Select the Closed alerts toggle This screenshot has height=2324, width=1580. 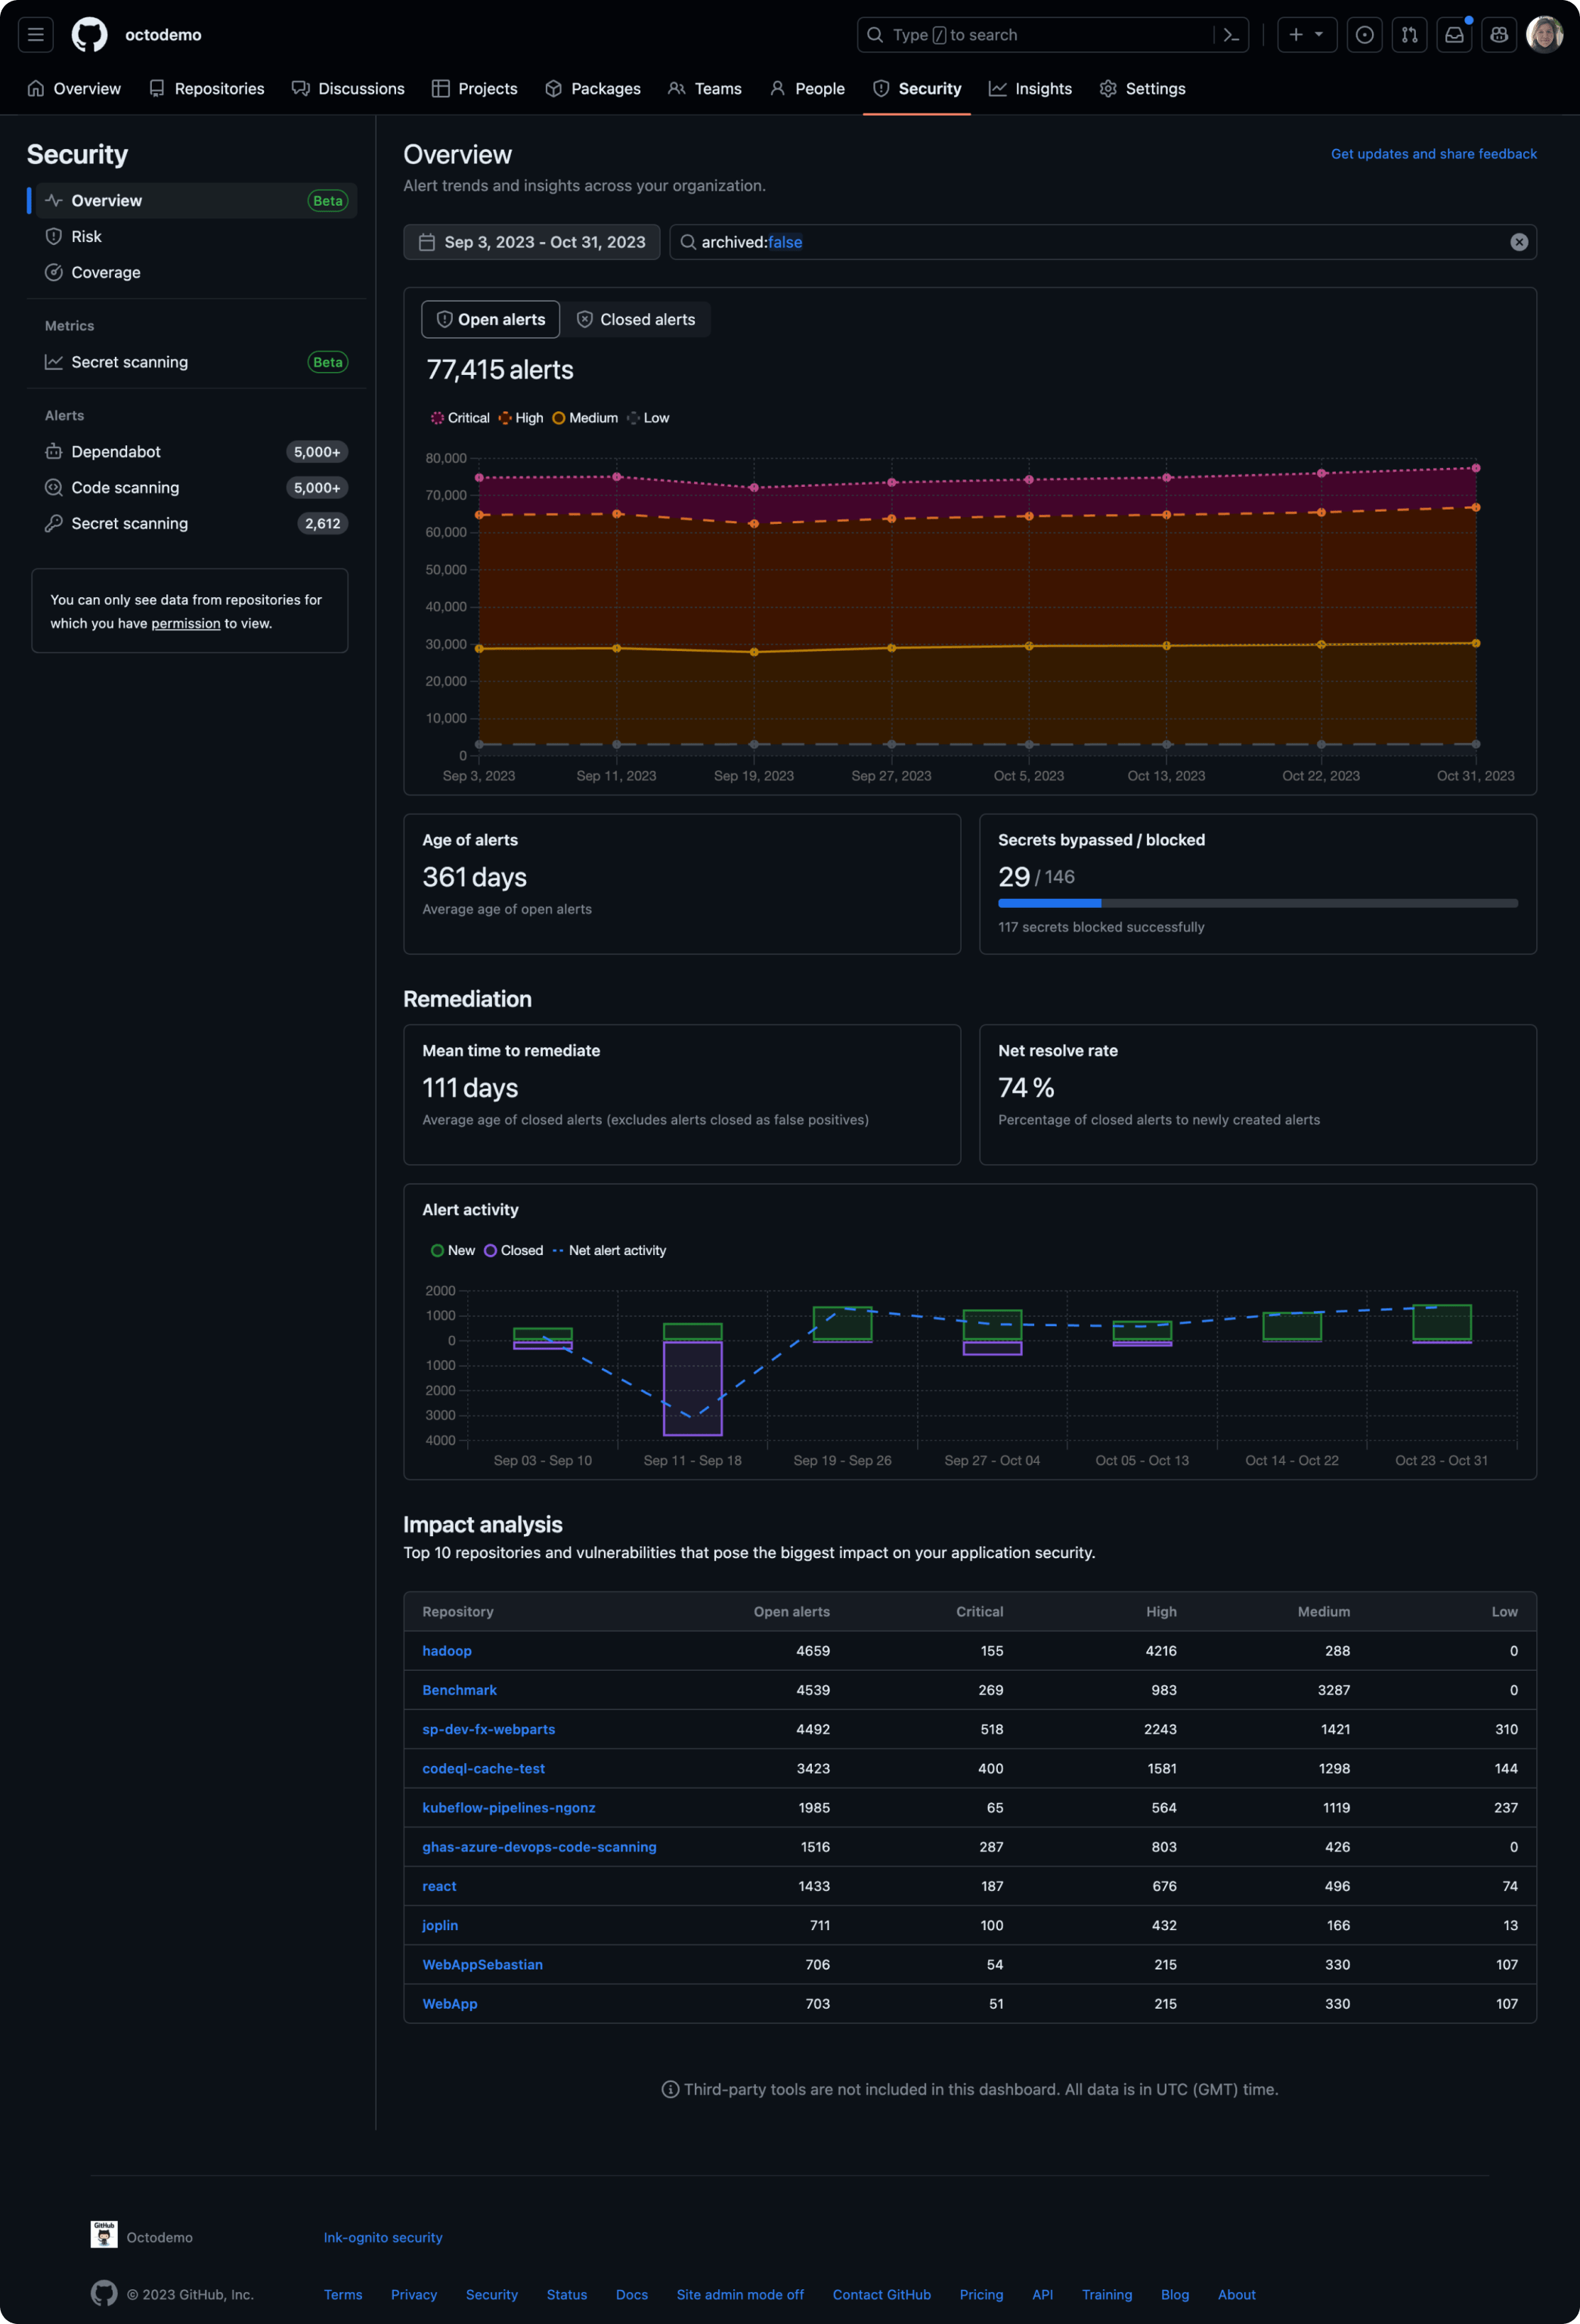636,320
